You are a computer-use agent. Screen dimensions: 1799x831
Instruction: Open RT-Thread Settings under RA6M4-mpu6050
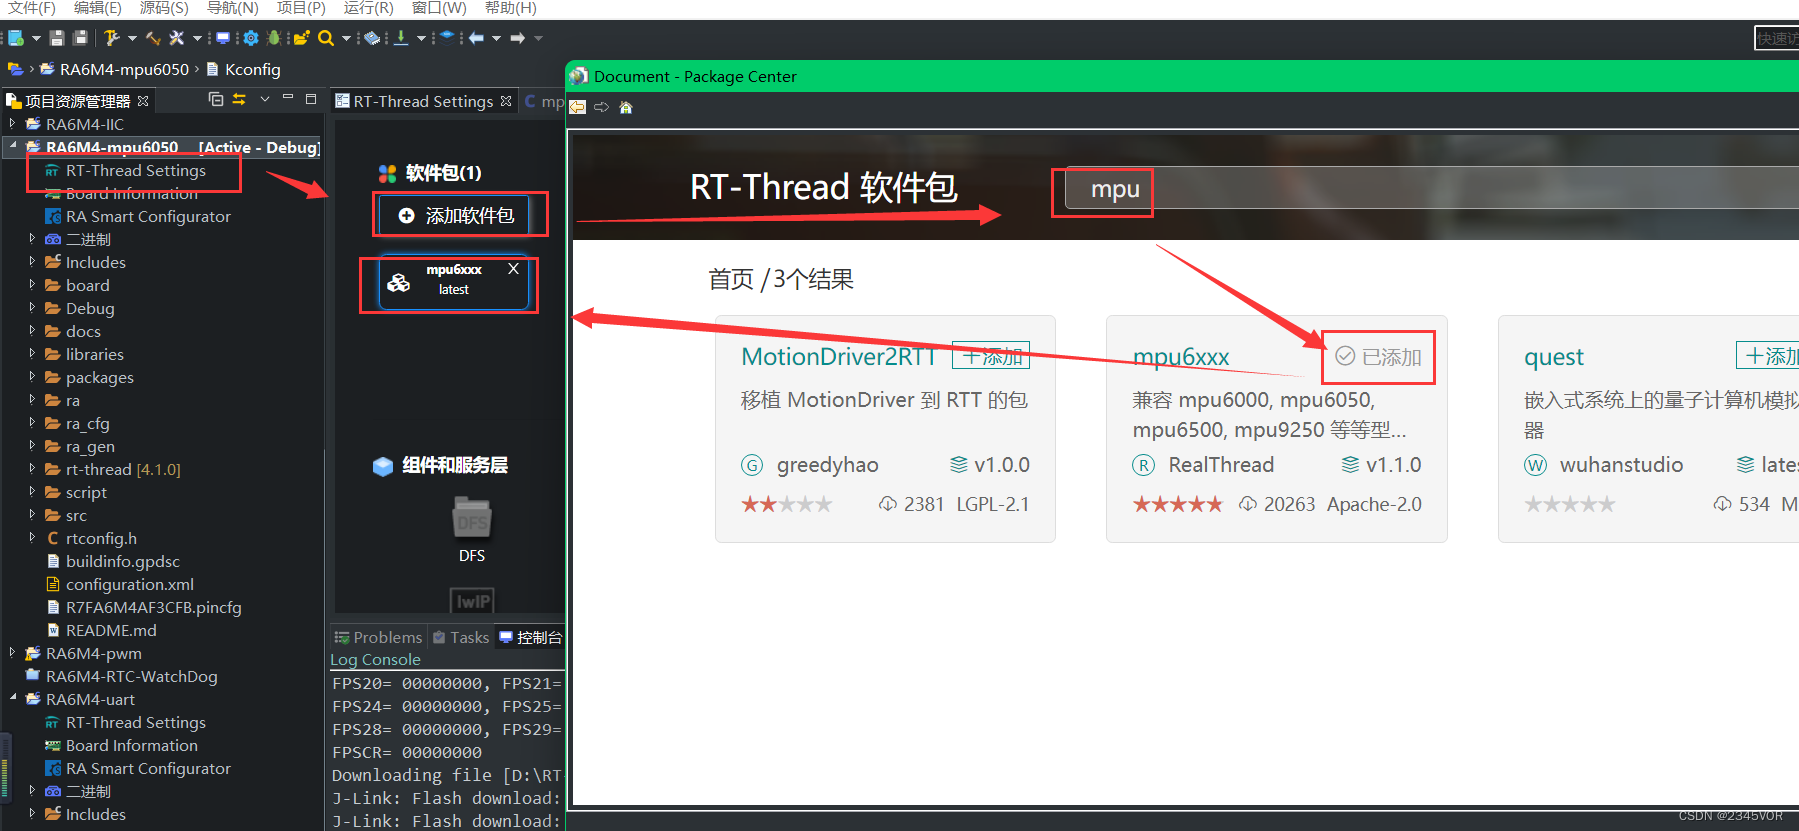[x=136, y=170]
